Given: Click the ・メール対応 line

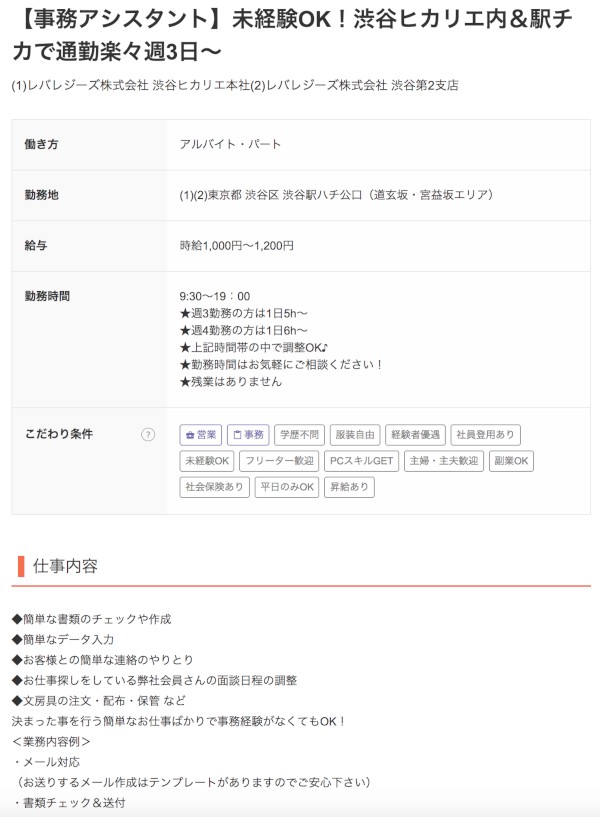Looking at the screenshot, I should (46, 762).
